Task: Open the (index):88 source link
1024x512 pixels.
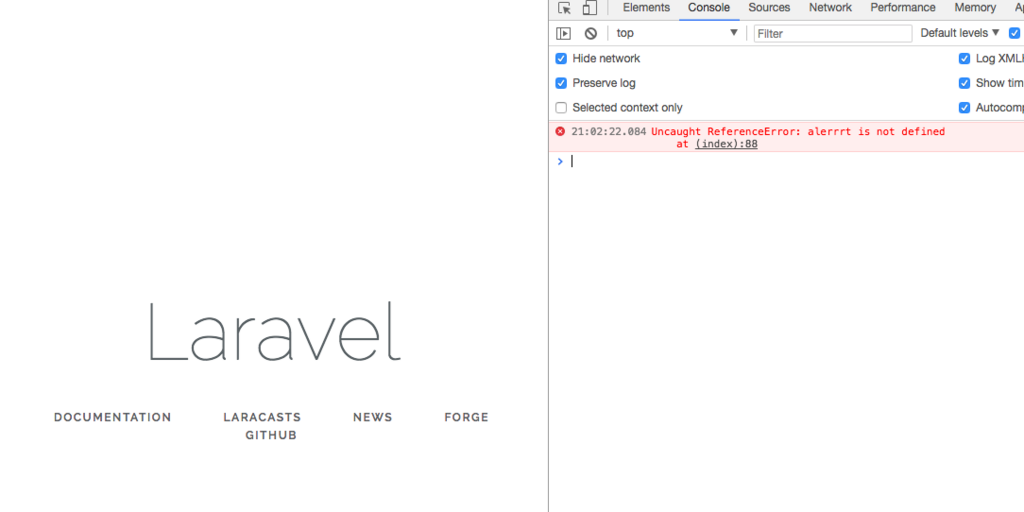Action: (726, 144)
